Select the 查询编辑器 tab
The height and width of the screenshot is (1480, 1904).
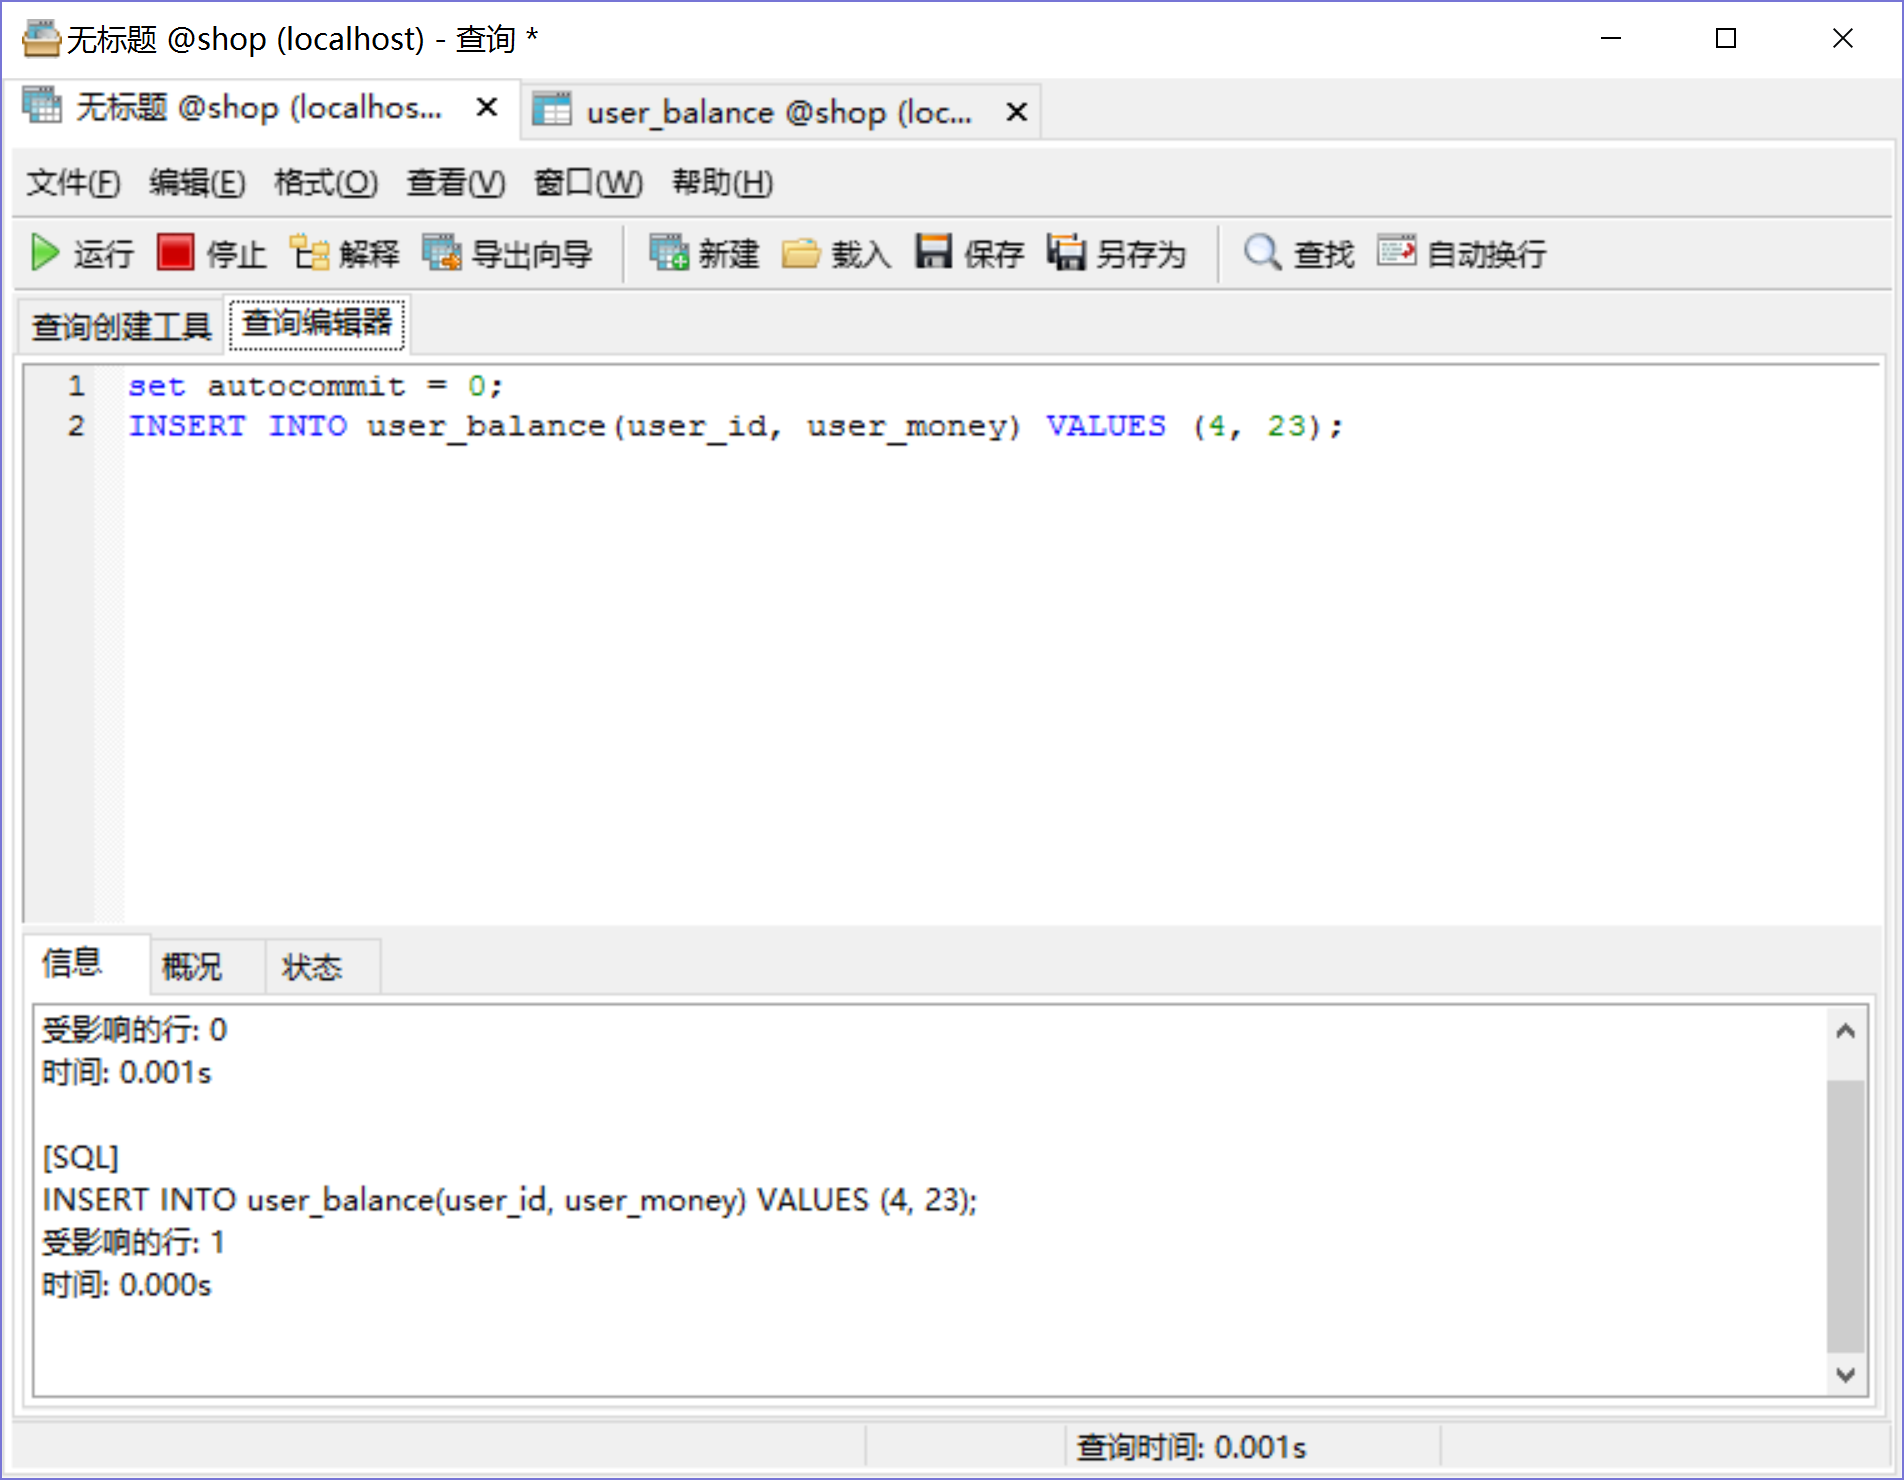[317, 323]
